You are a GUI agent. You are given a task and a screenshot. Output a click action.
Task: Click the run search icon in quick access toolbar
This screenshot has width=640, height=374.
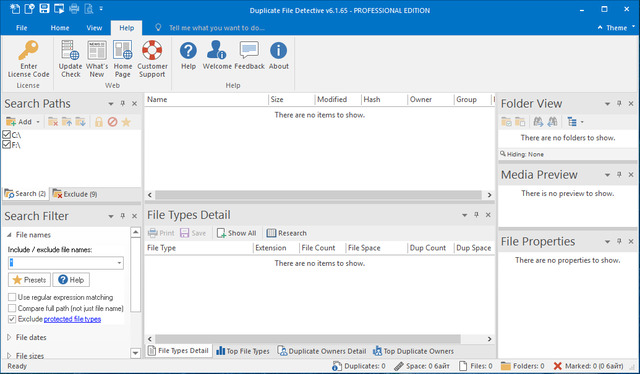pyautogui.click(x=59, y=8)
